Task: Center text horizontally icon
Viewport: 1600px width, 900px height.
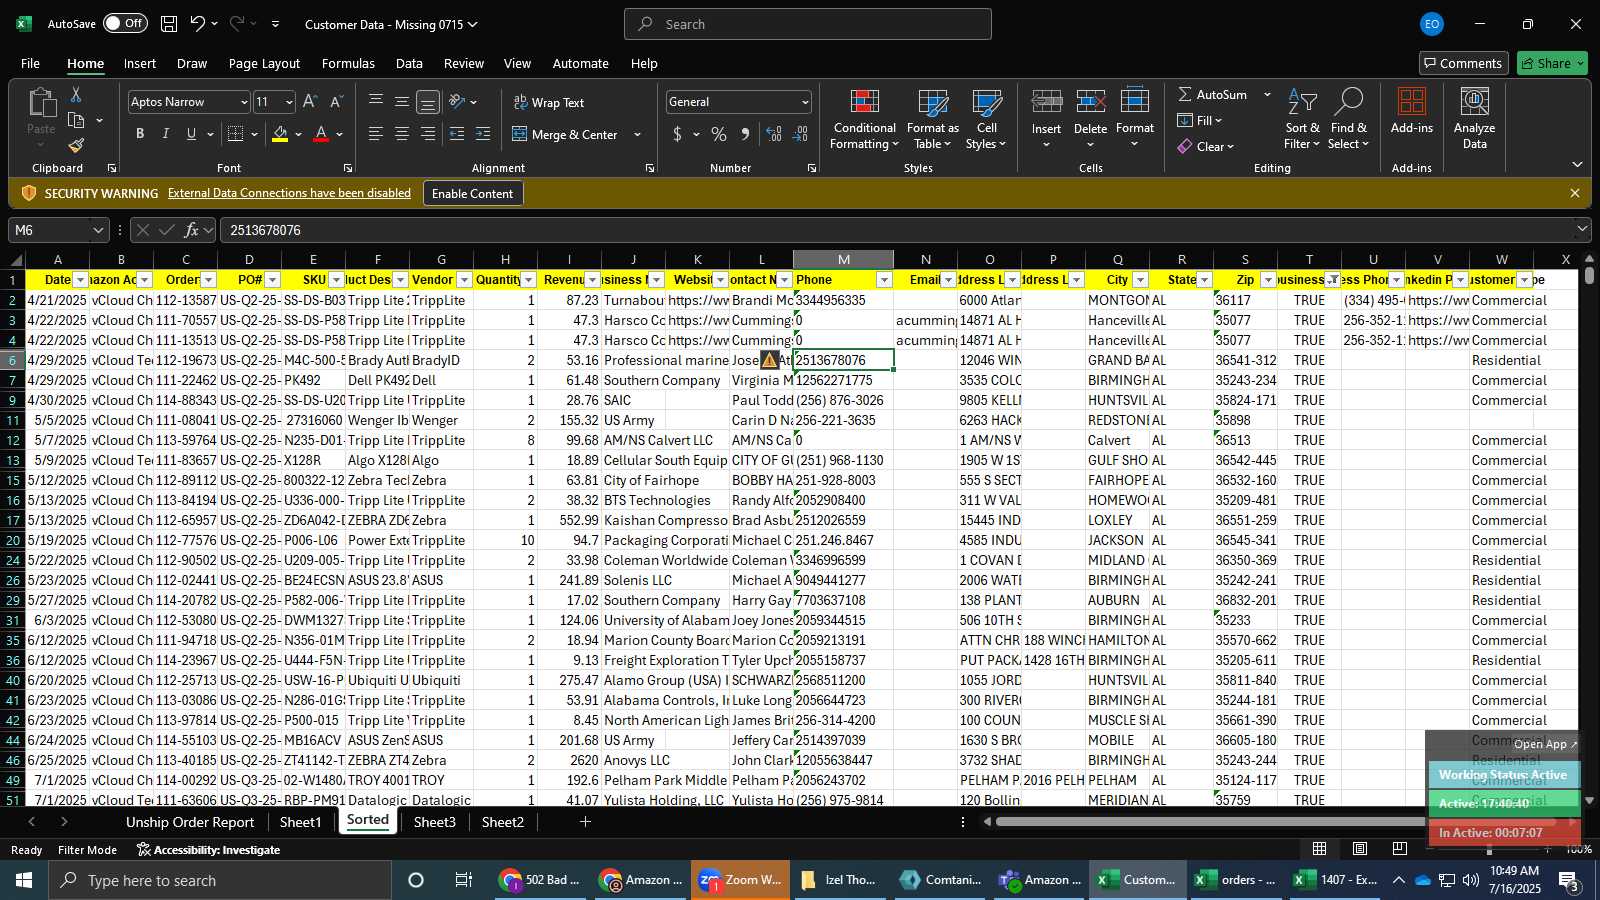Action: point(402,134)
